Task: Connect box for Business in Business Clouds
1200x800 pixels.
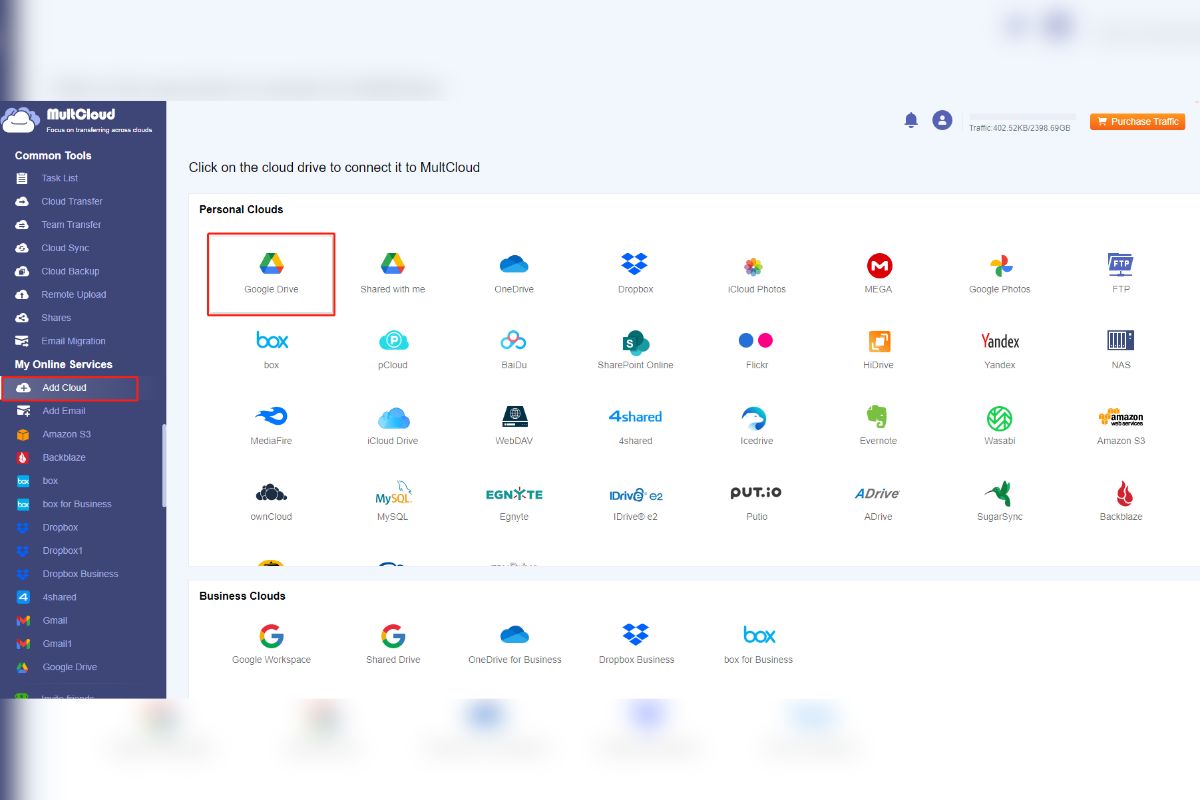Action: pos(758,644)
